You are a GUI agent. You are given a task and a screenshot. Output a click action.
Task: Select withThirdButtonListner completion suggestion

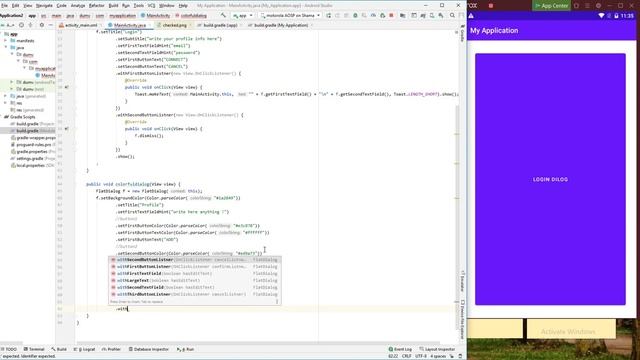(195, 294)
